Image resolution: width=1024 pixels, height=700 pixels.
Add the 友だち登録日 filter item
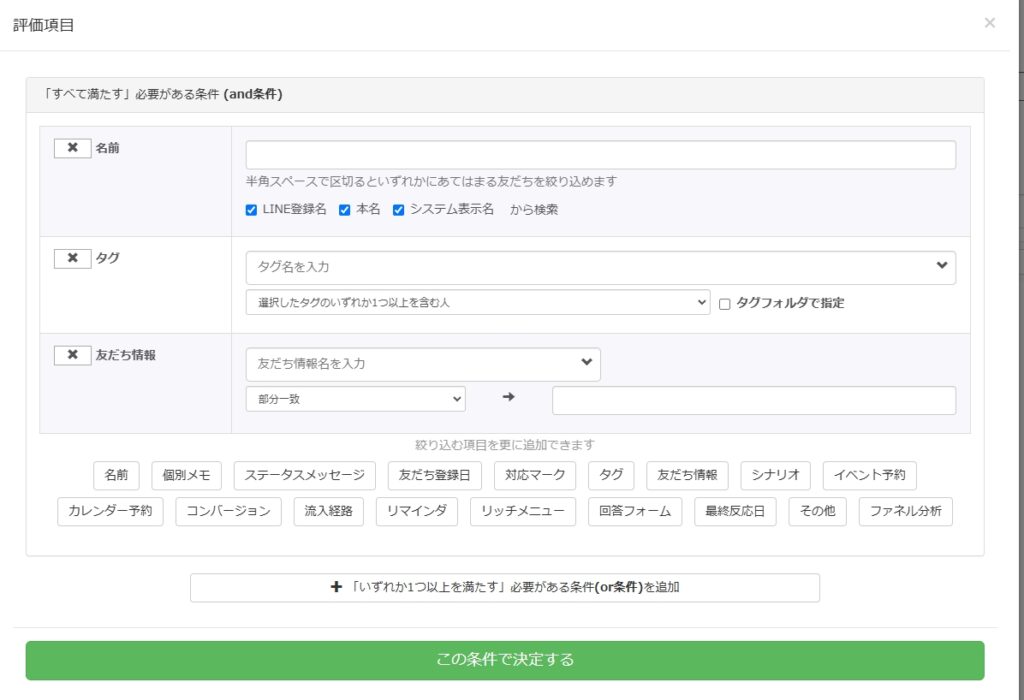tap(434, 476)
